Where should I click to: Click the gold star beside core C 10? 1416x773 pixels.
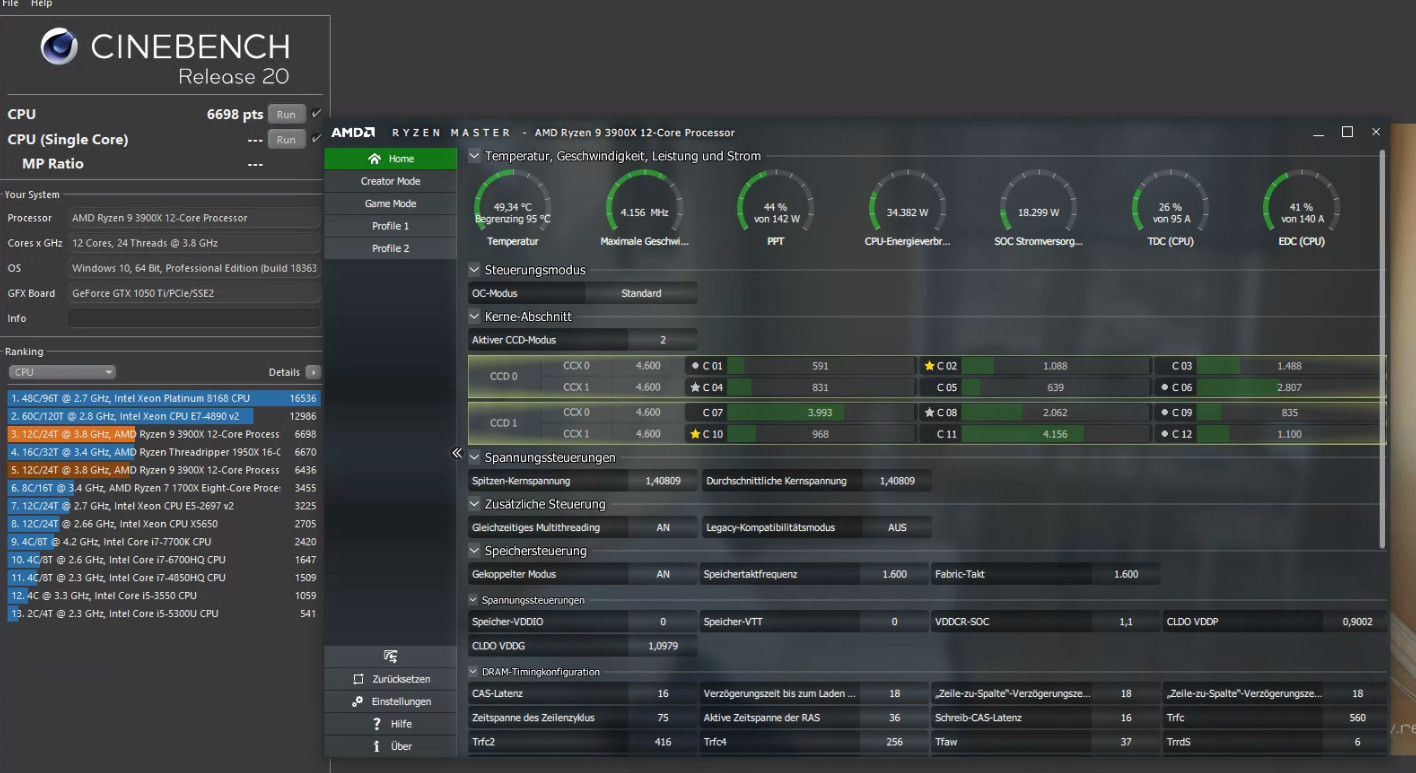click(695, 434)
